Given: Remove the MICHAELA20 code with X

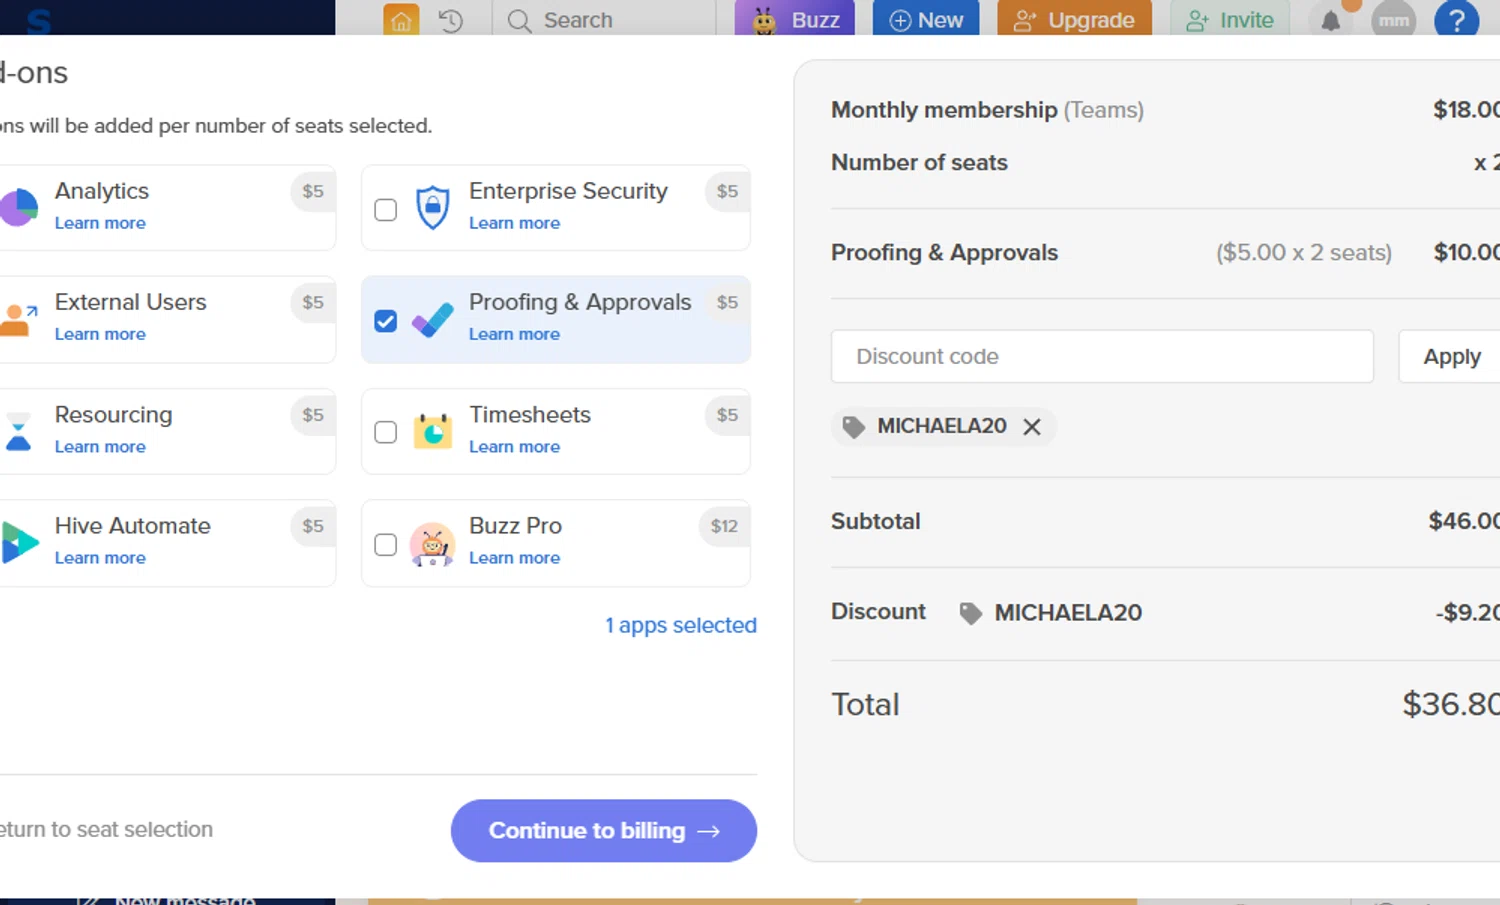Looking at the screenshot, I should [x=1032, y=427].
